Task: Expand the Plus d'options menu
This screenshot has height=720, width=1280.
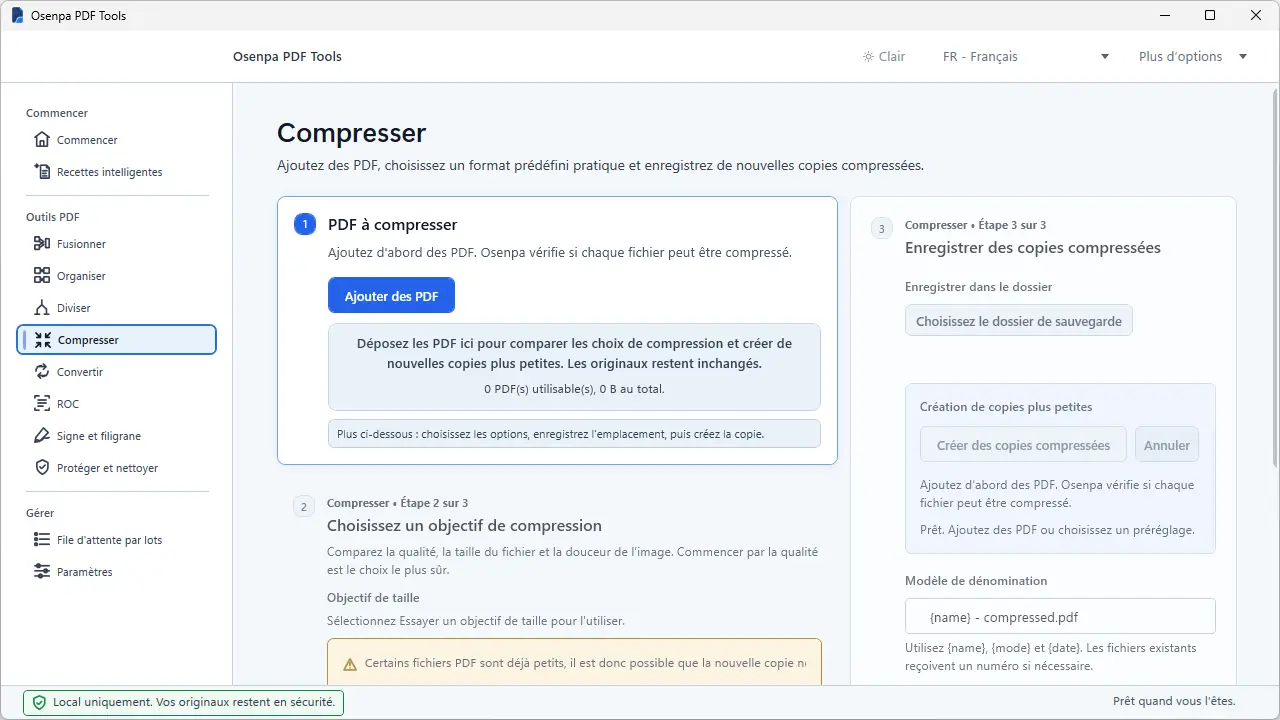Action: pyautogui.click(x=1193, y=57)
